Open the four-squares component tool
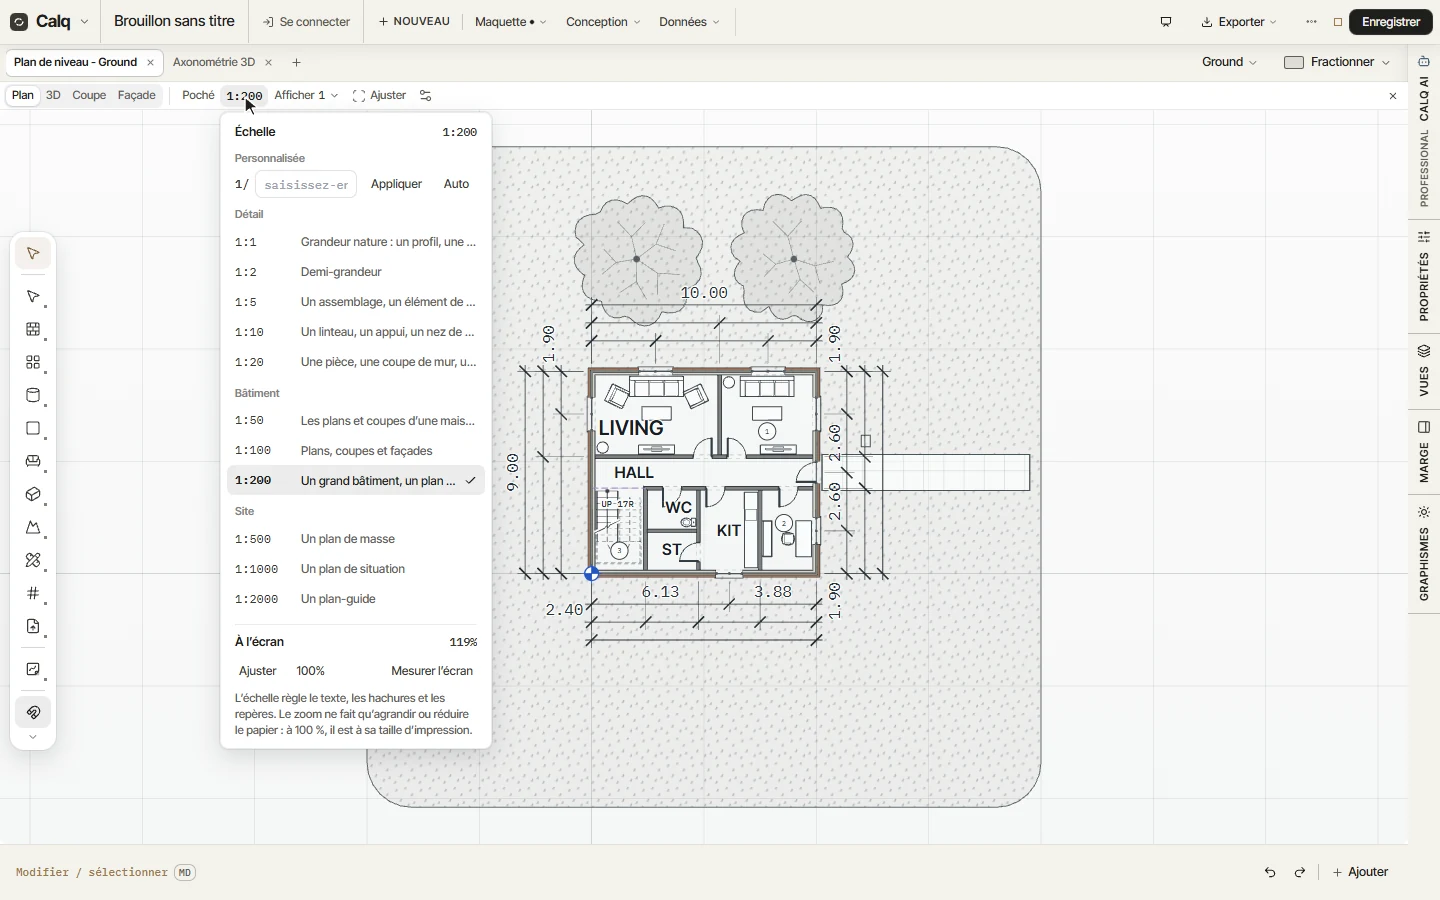Viewport: 1440px width, 900px height. (x=33, y=363)
